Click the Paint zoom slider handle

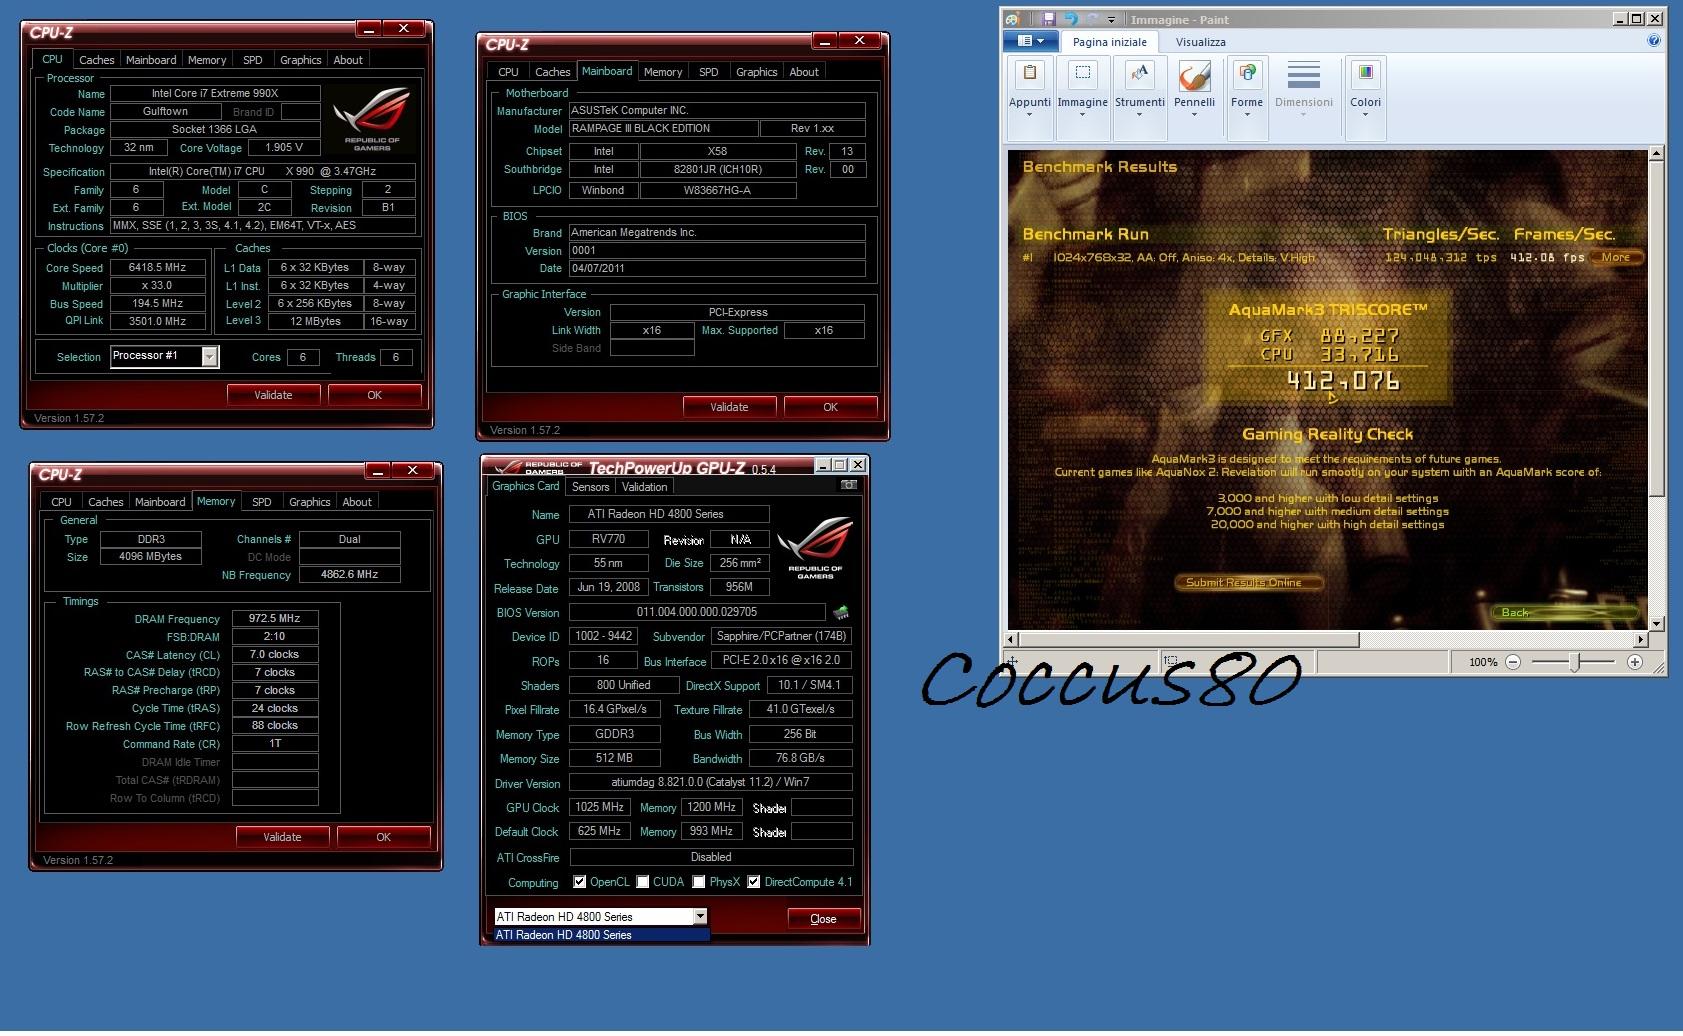coord(1574,662)
